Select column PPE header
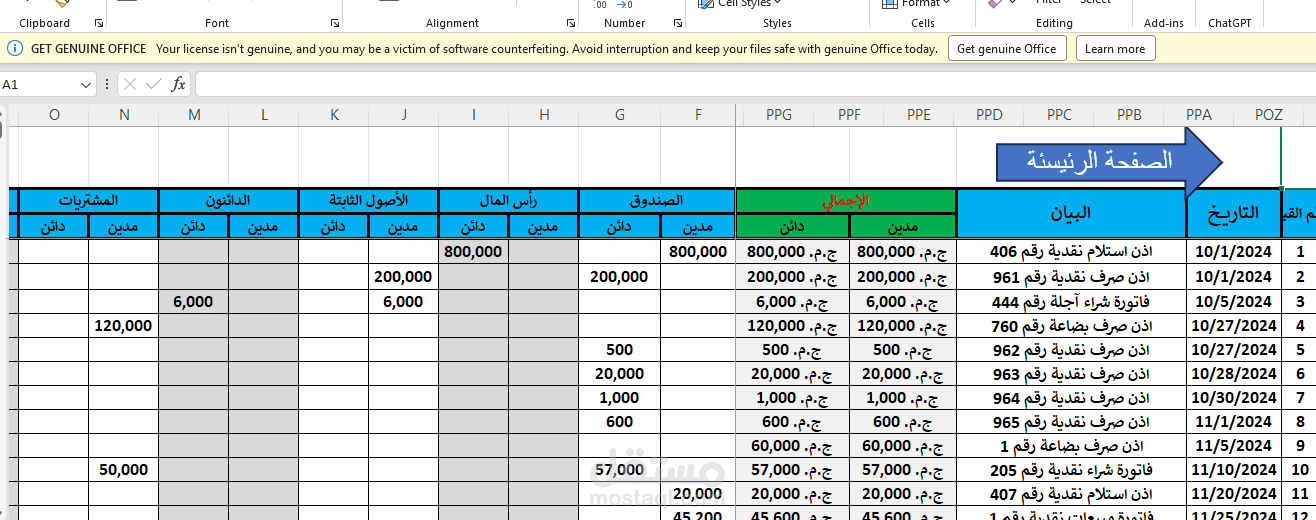This screenshot has height=520, width=1316. (x=919, y=115)
